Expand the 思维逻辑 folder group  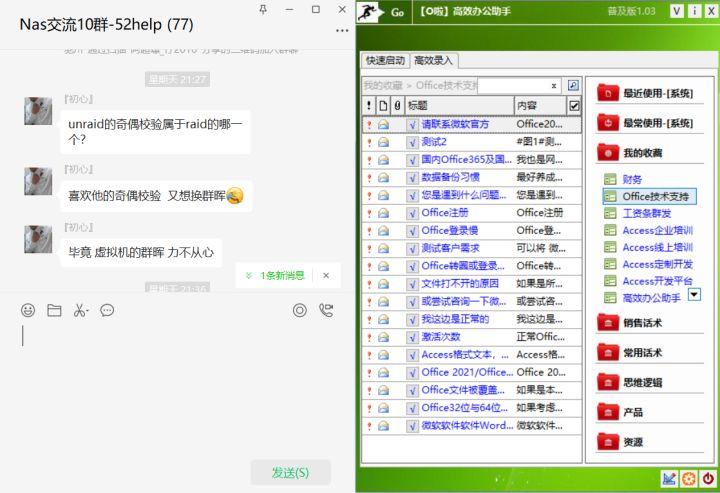coord(649,382)
